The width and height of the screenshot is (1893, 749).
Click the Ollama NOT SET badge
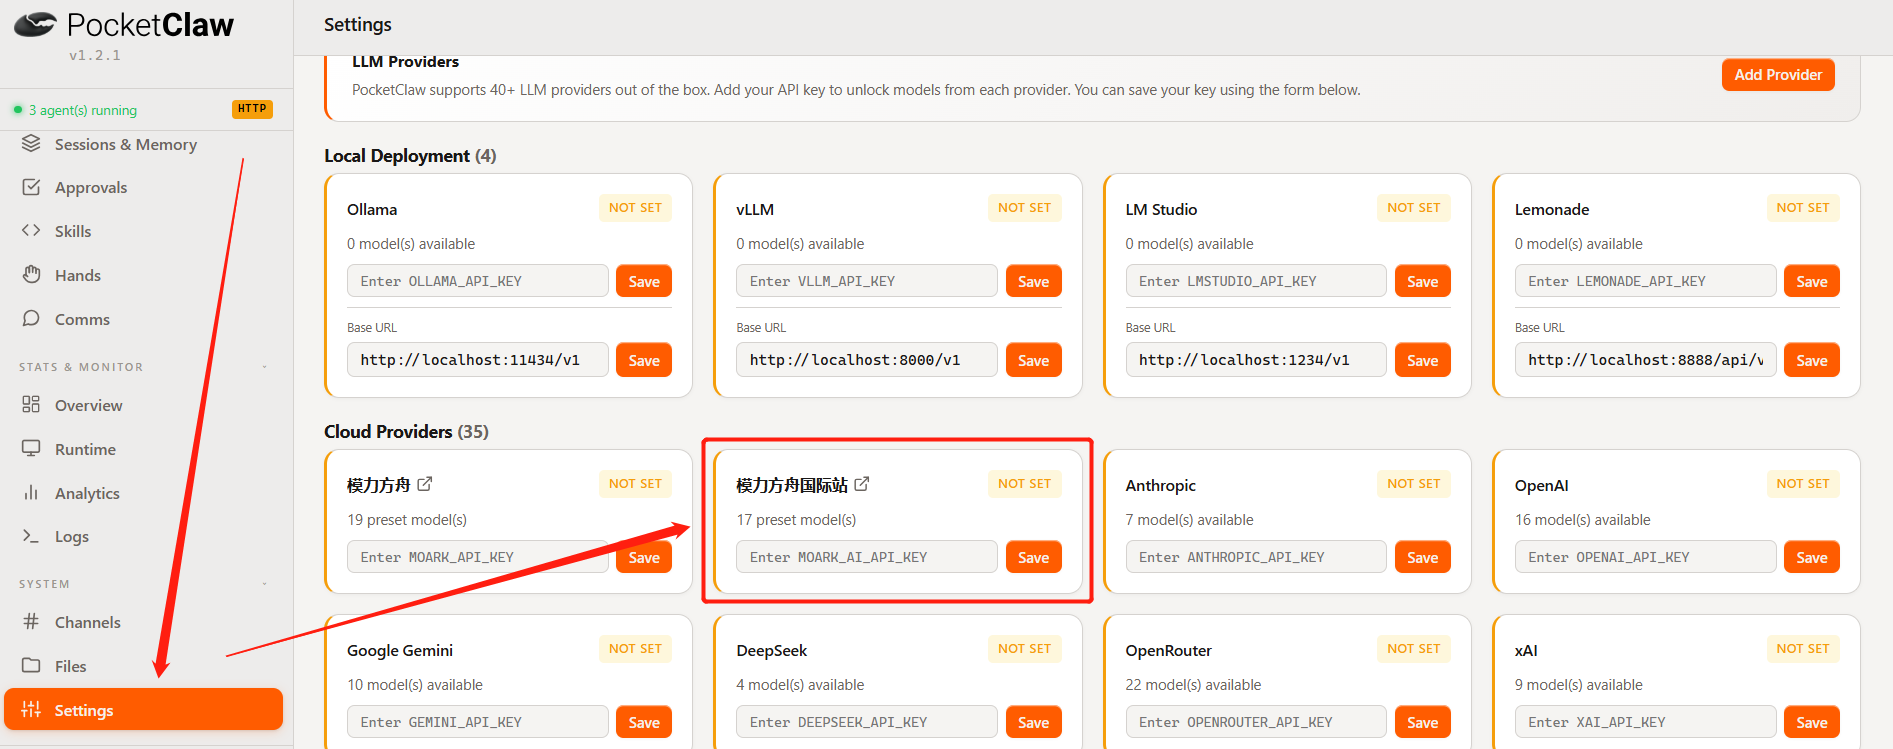635,208
